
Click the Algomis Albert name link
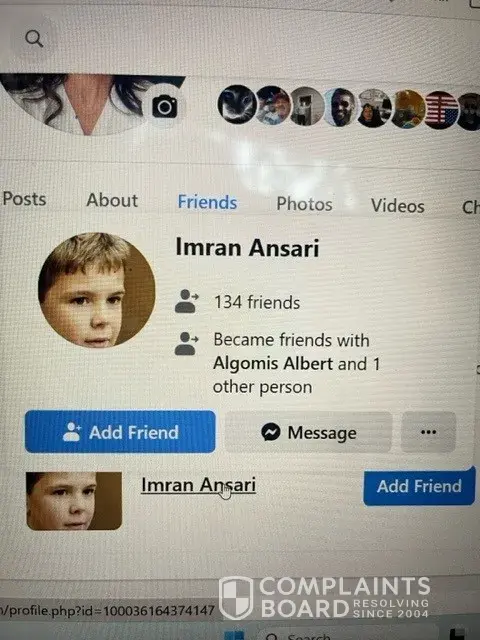click(273, 363)
